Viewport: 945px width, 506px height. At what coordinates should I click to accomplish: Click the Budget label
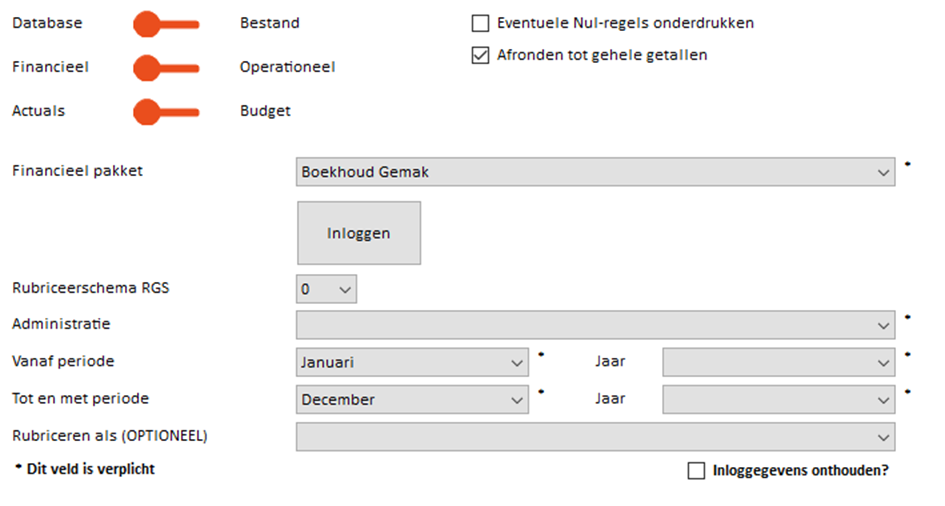tap(265, 111)
